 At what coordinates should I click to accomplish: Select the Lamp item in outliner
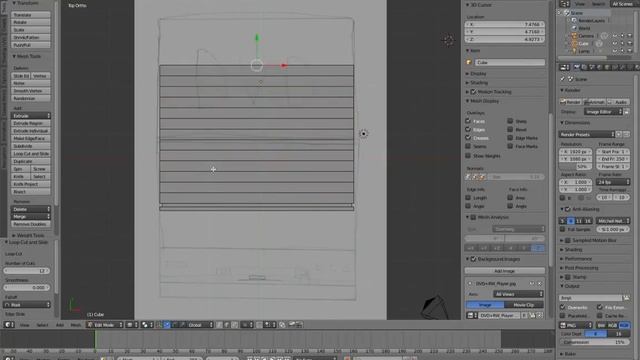(584, 51)
